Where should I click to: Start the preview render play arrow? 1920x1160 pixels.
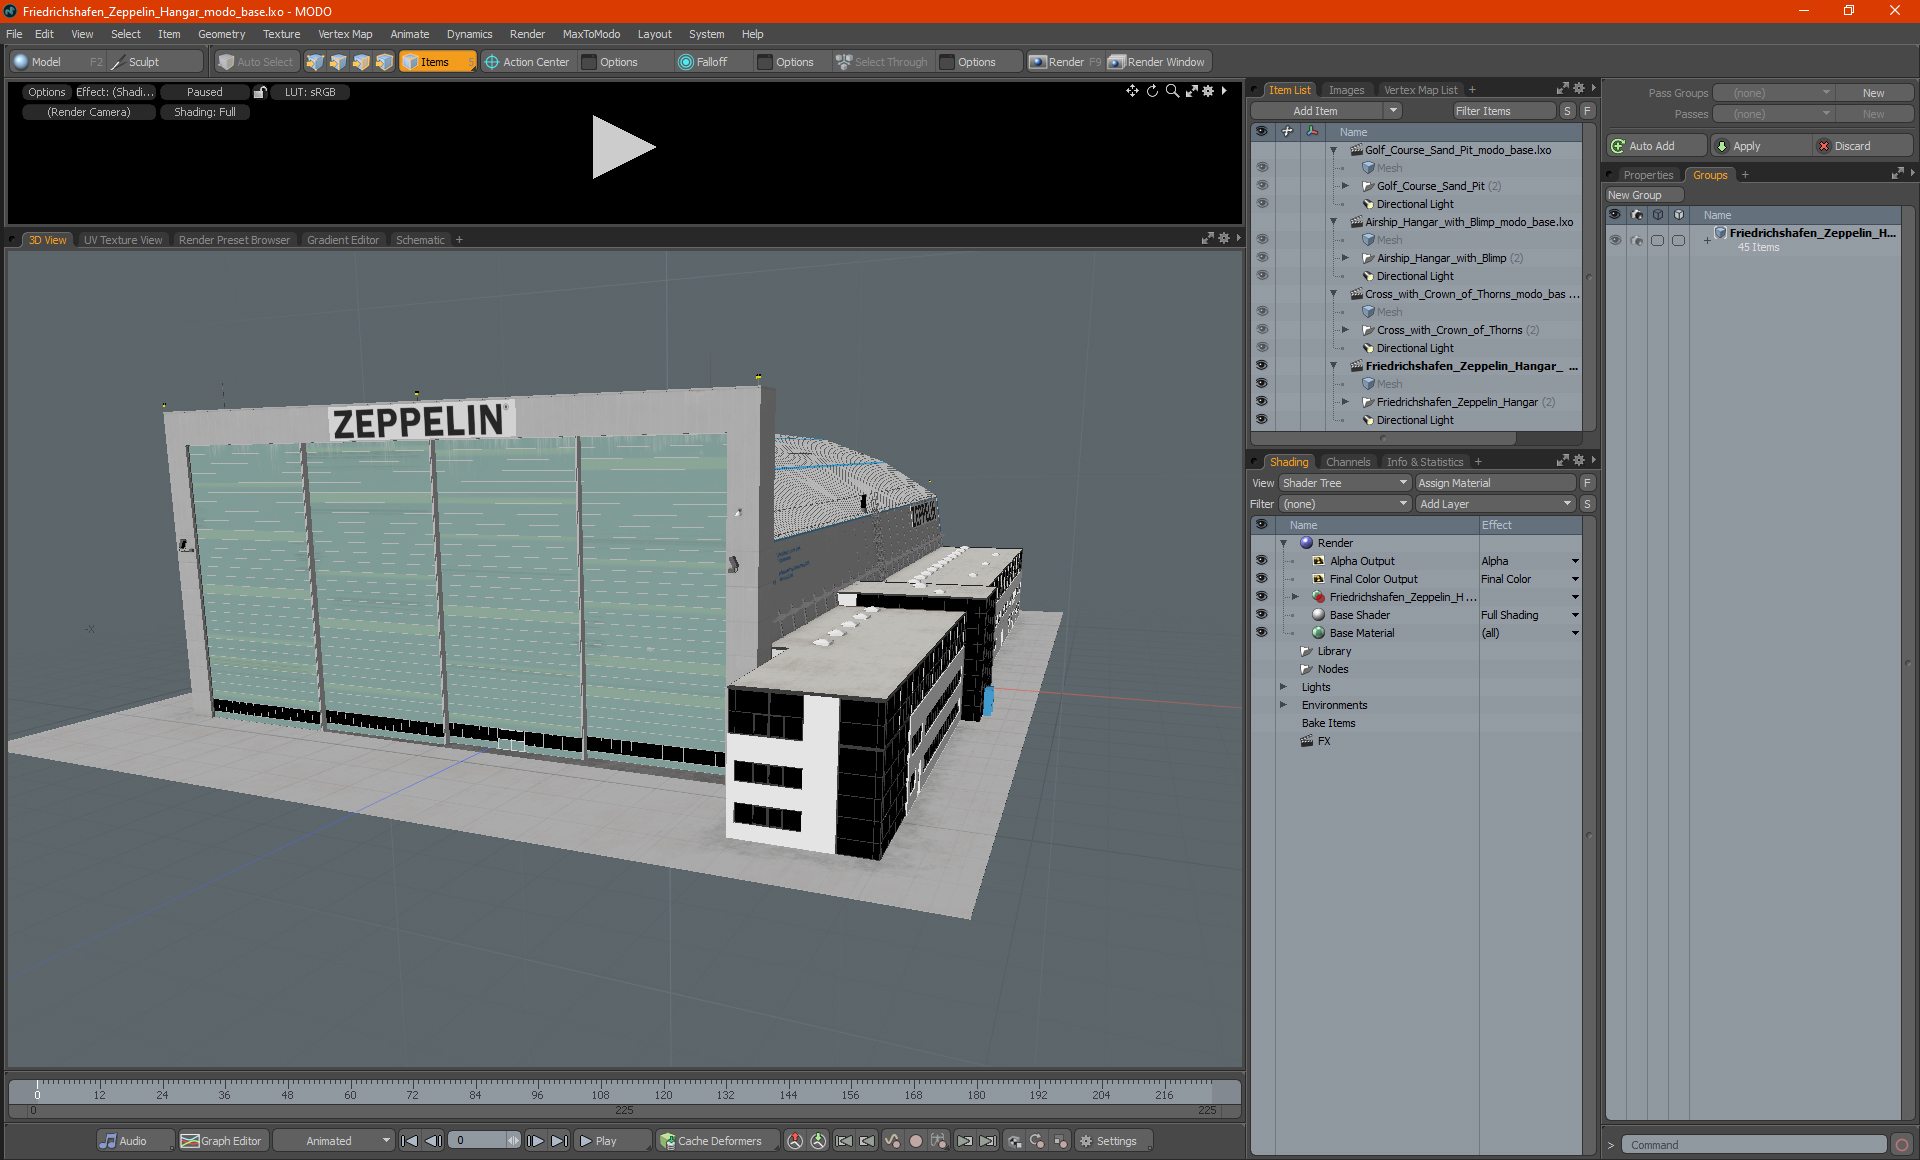click(623, 147)
